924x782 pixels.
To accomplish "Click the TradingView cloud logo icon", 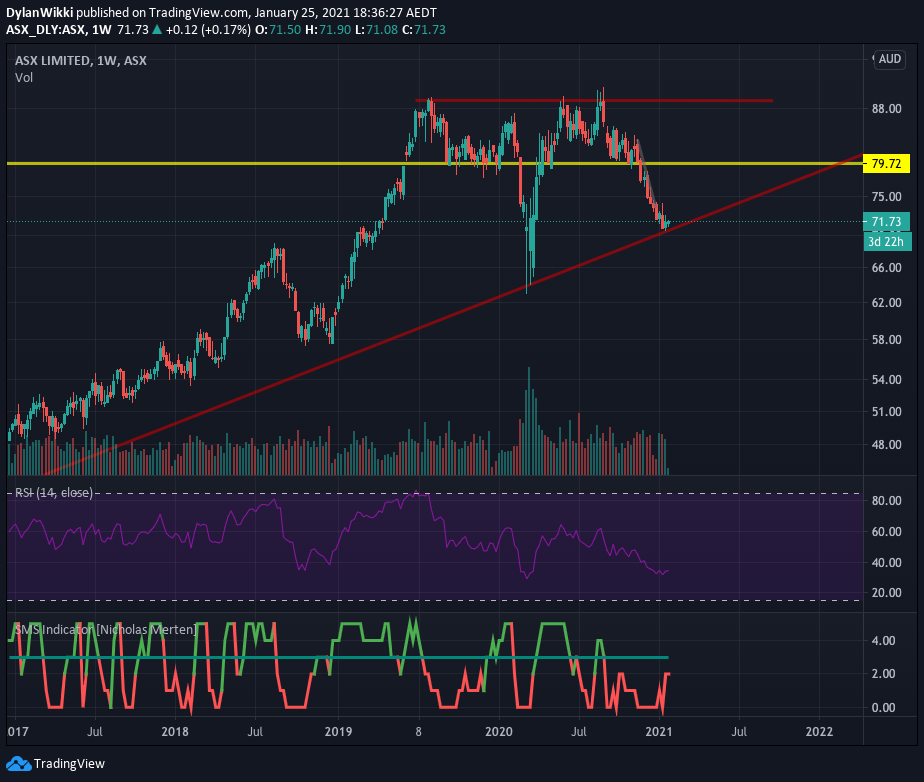I will pyautogui.click(x=18, y=764).
